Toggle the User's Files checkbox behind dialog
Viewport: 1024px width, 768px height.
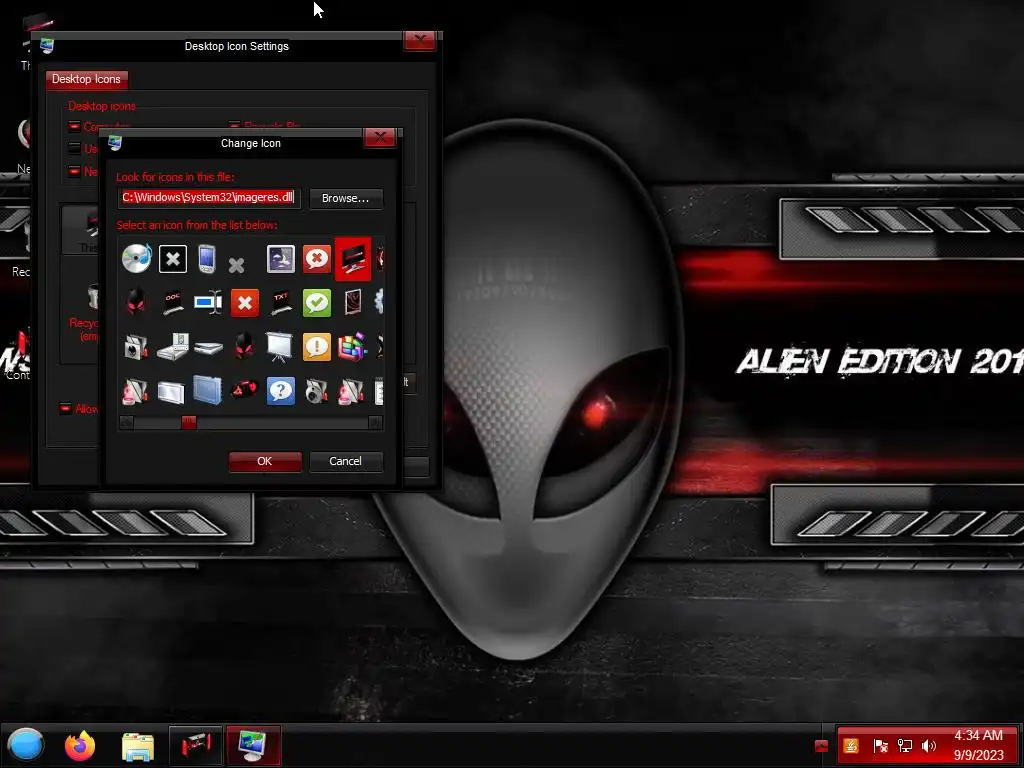click(x=74, y=148)
